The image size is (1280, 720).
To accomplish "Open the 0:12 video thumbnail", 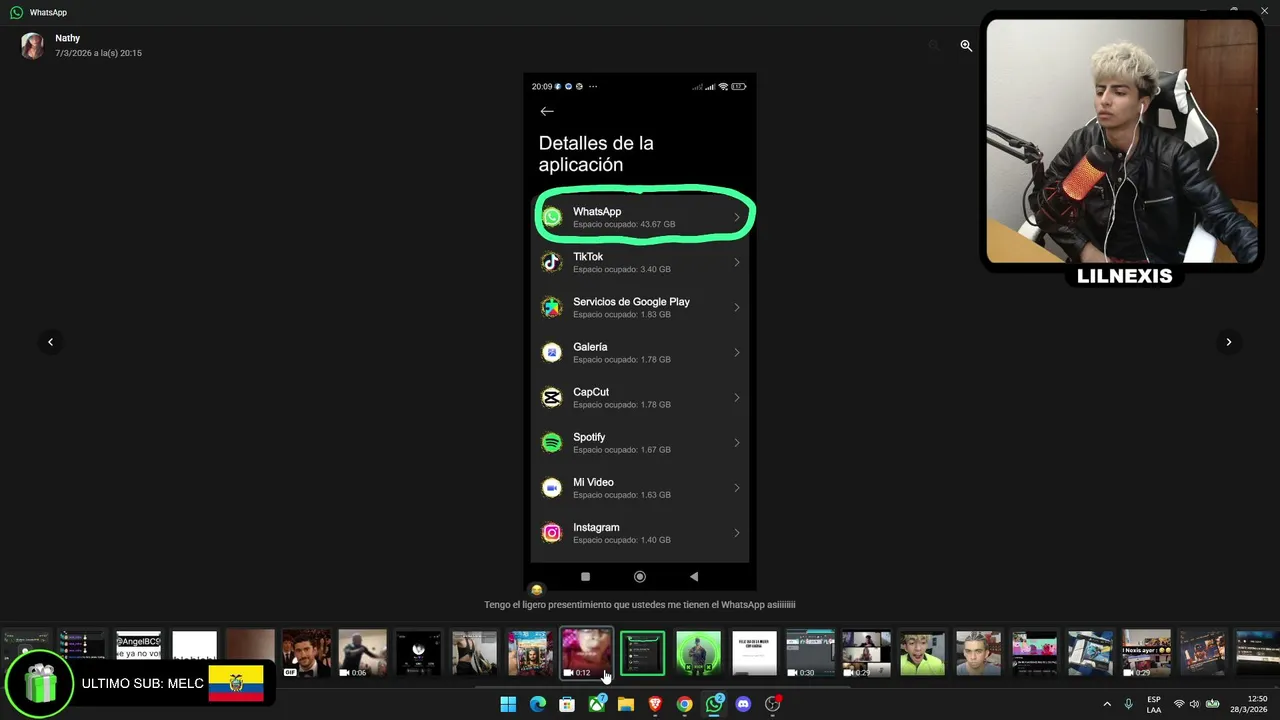I will click(x=586, y=653).
